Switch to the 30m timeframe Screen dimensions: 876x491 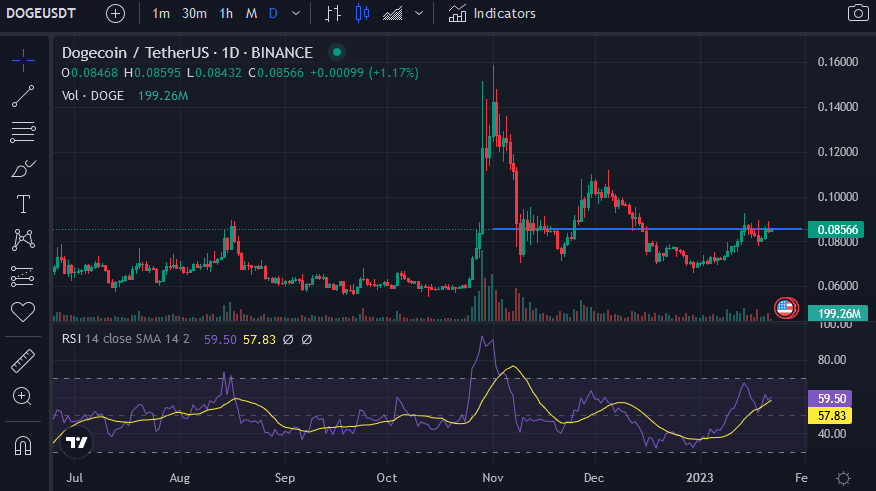pyautogui.click(x=194, y=14)
